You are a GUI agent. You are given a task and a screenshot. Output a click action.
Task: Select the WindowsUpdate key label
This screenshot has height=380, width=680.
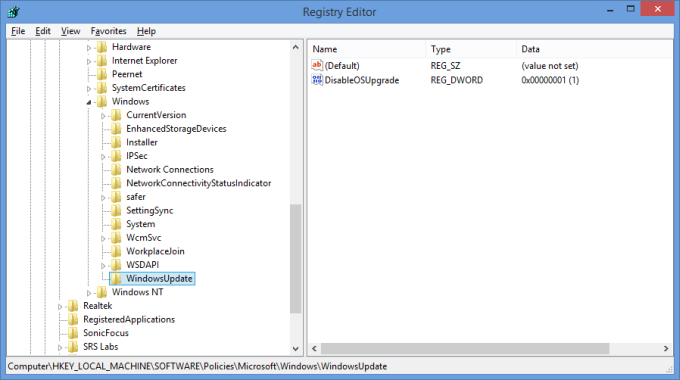click(x=159, y=278)
